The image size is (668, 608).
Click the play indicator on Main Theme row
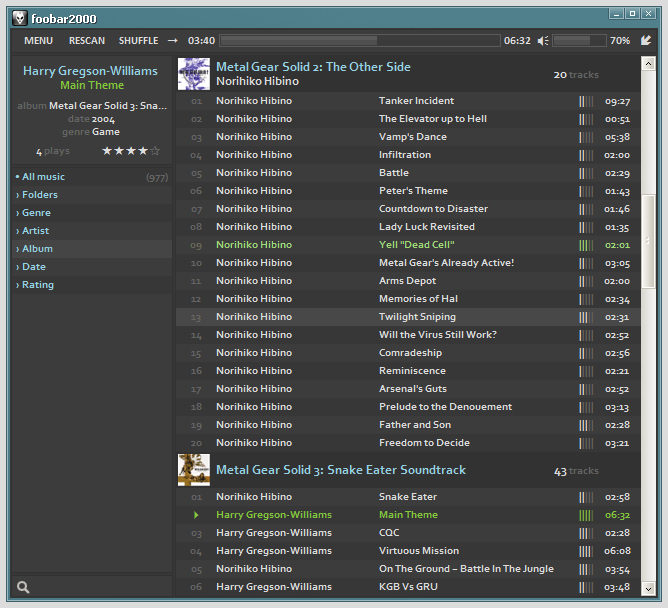196,515
